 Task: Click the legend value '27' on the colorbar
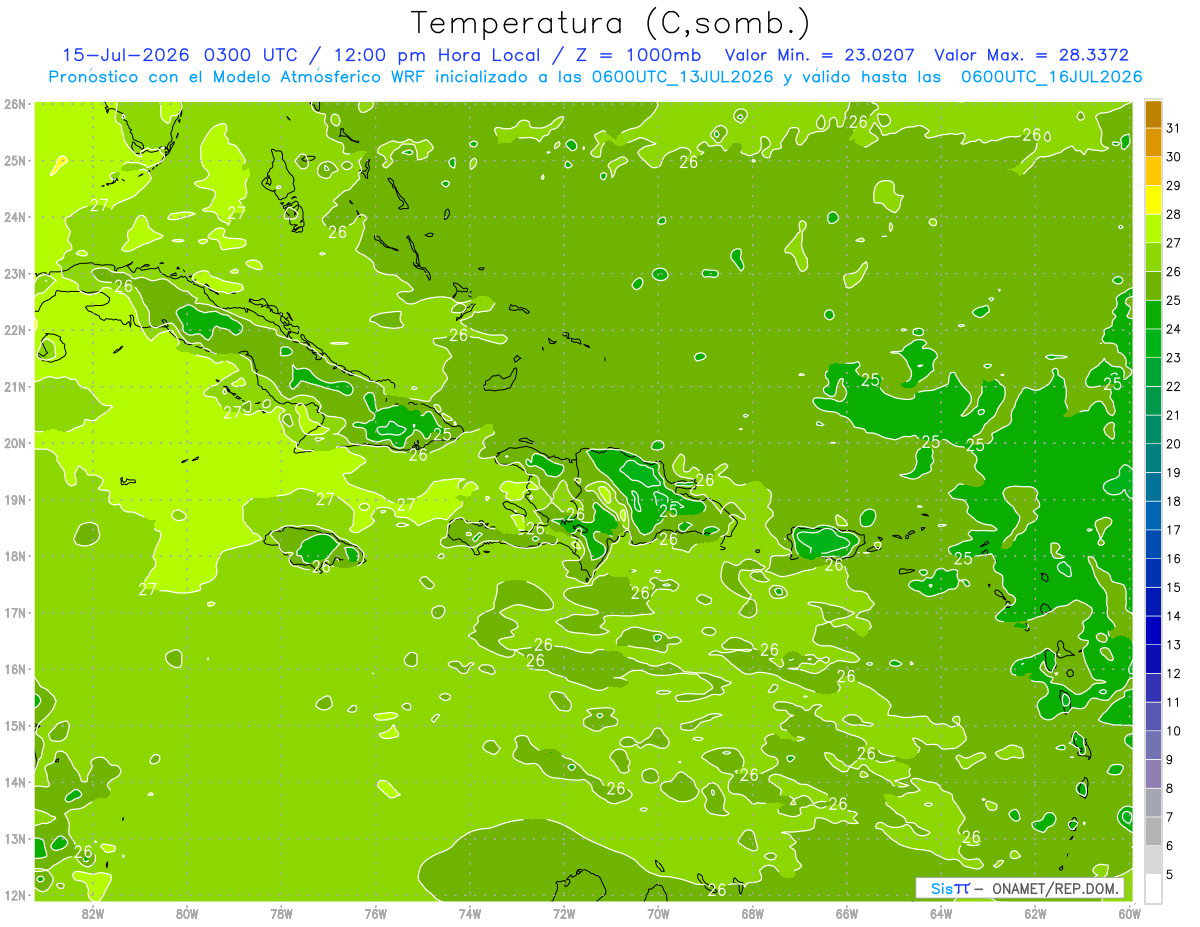[1173, 243]
